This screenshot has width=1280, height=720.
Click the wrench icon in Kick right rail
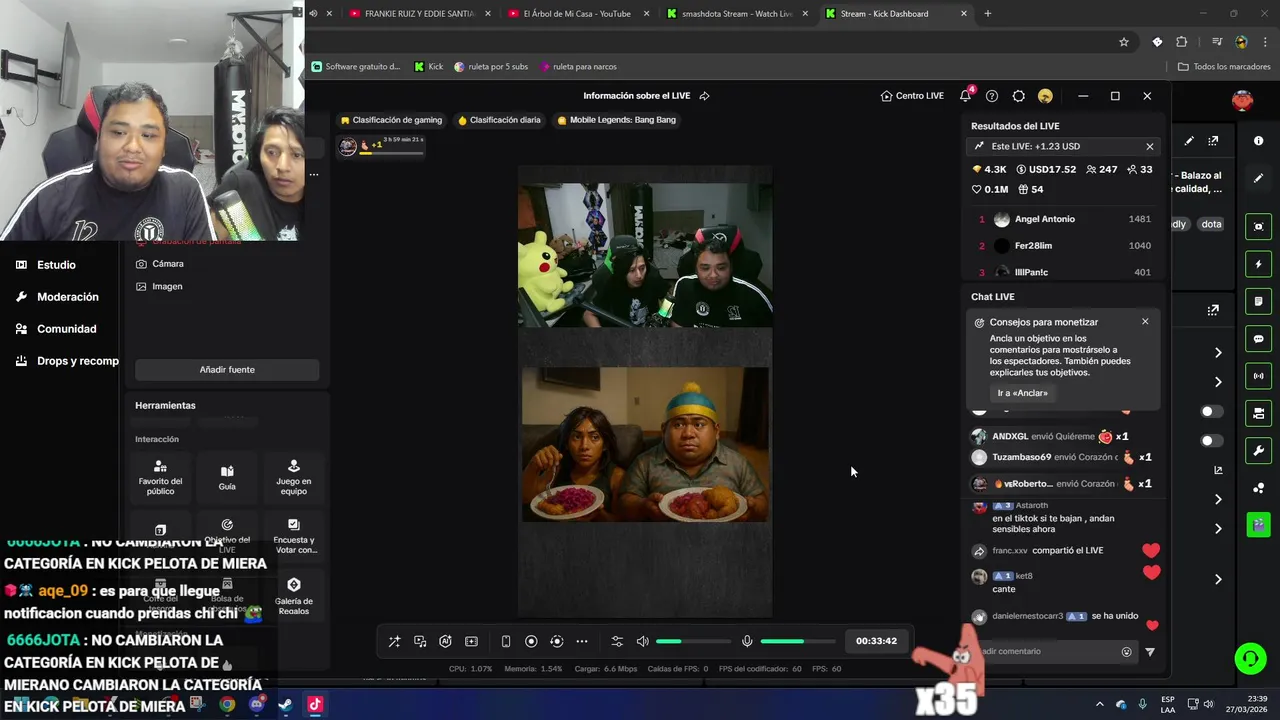pyautogui.click(x=1259, y=451)
